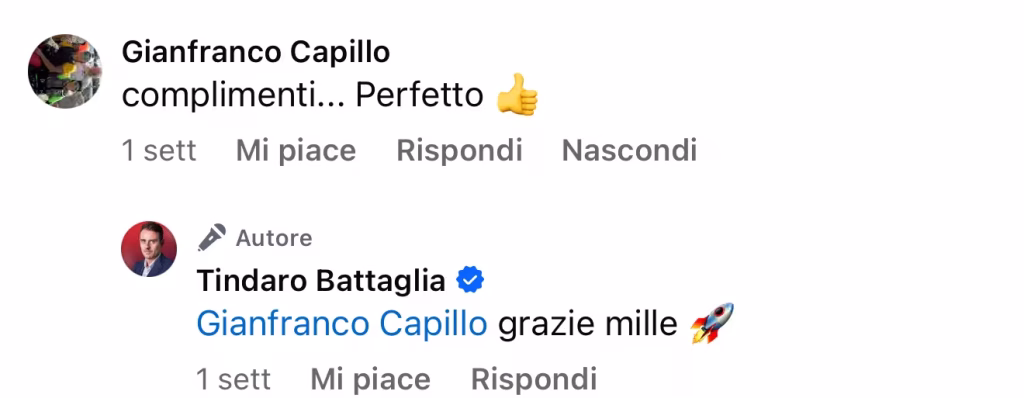Screen dimensions: 1024x398
Task: Click the rocket emoji in reply
Action: click(712, 323)
